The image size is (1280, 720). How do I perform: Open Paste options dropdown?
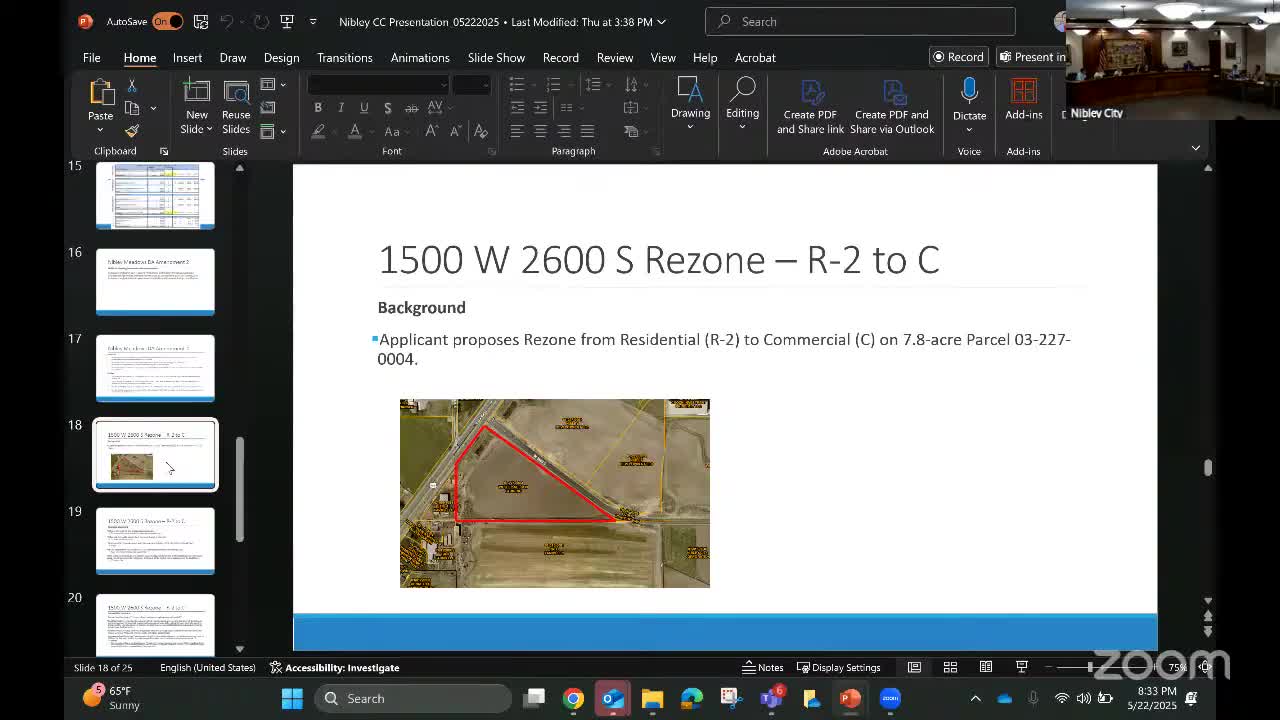coord(100,130)
